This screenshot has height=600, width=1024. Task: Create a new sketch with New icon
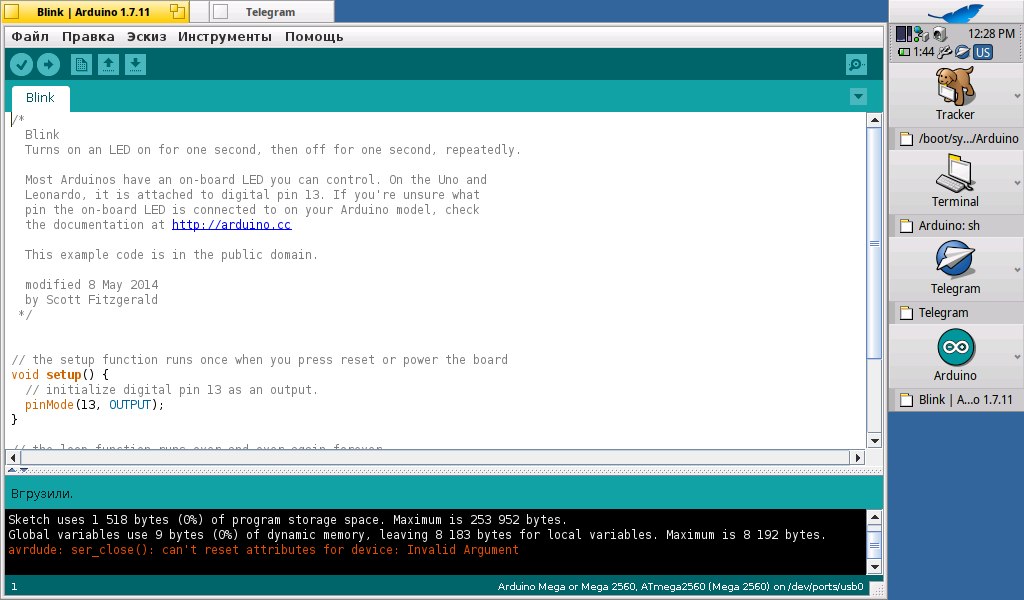(81, 64)
